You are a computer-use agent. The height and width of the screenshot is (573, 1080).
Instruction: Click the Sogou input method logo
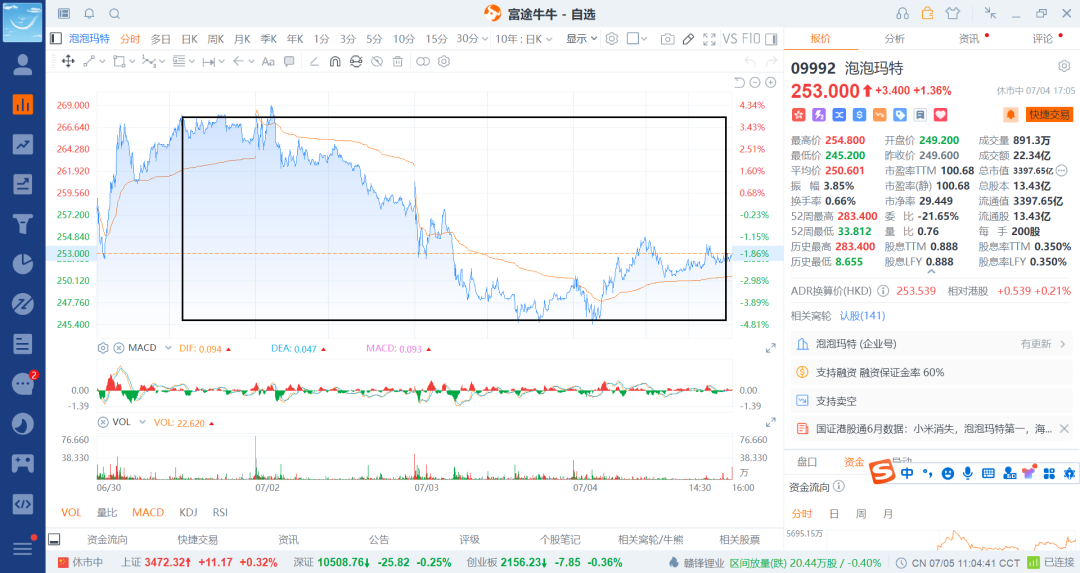click(882, 472)
